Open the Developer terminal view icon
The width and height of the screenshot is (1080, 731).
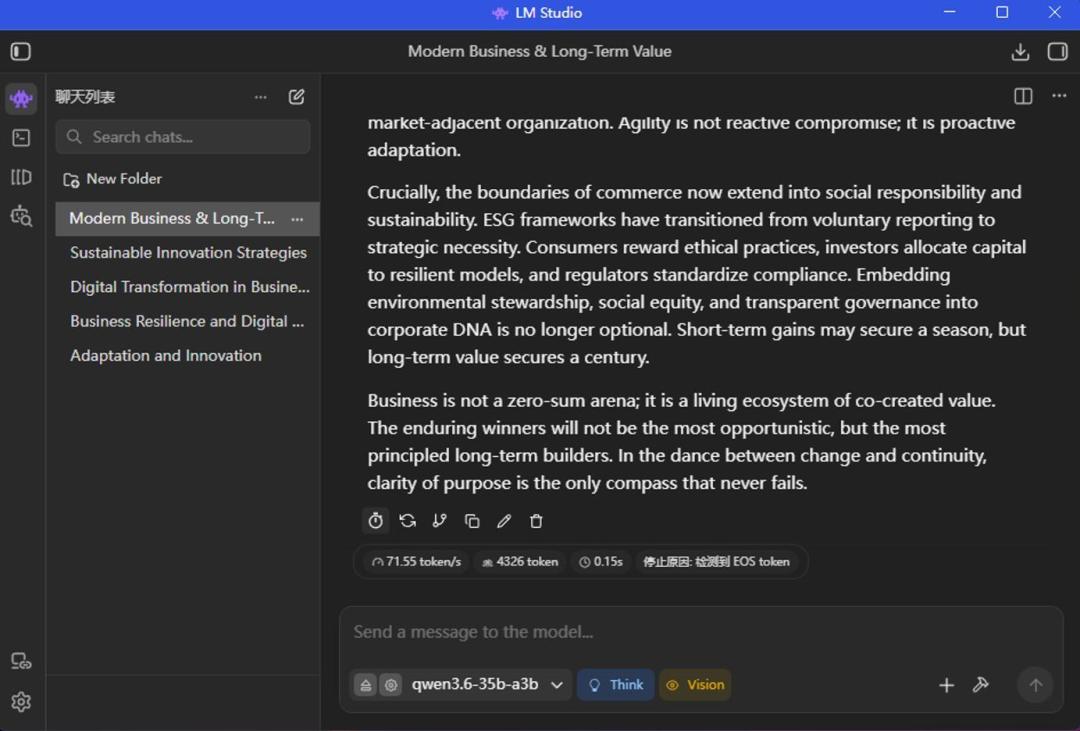21,138
